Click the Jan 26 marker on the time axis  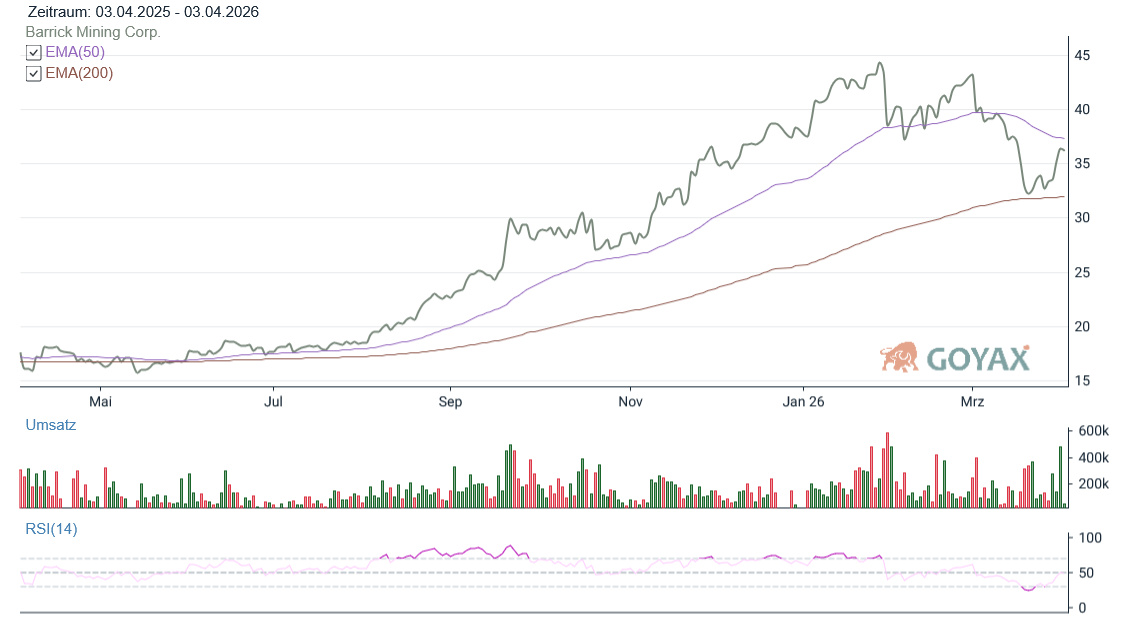(x=803, y=402)
